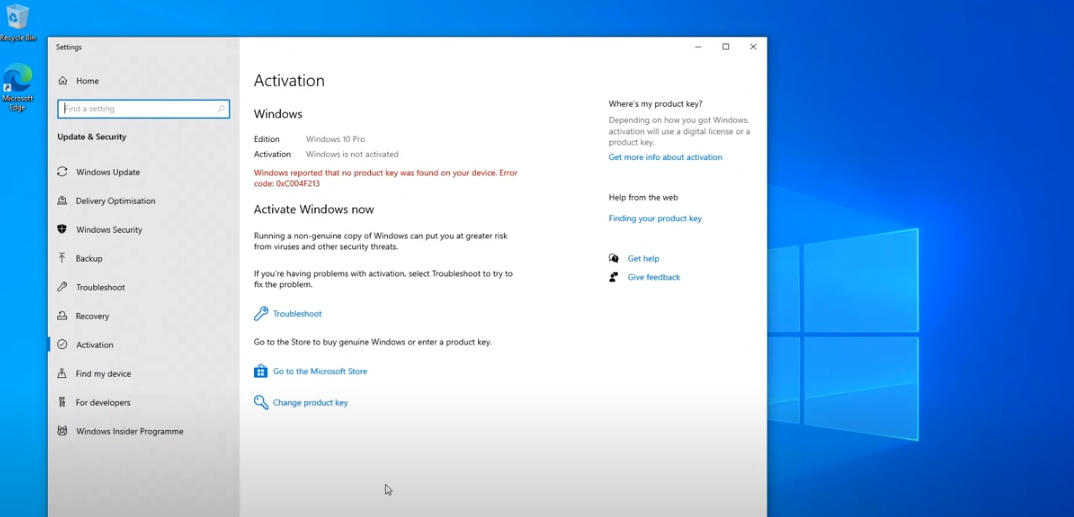Viewport: 1074px width, 517px height.
Task: Click the Change product key magnifier-key icon
Action: coord(261,403)
